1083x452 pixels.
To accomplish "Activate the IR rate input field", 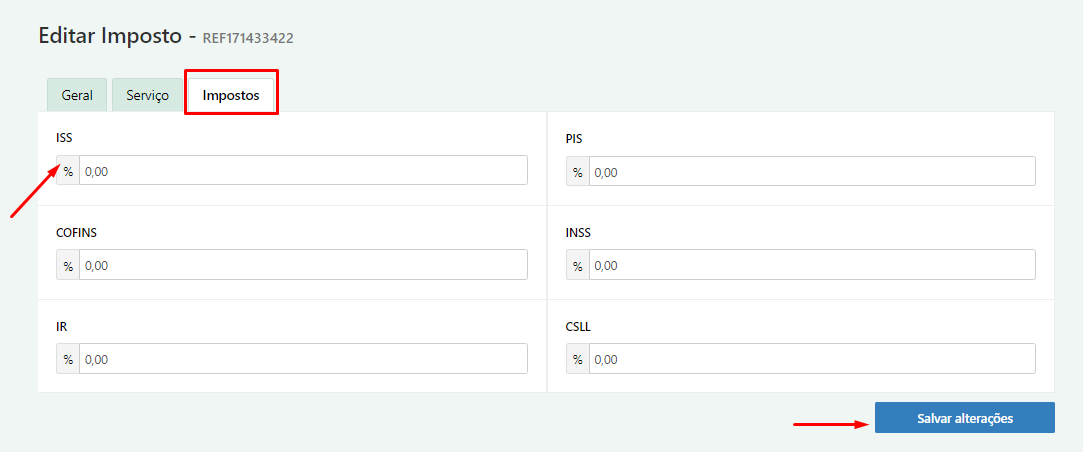I will coord(303,359).
